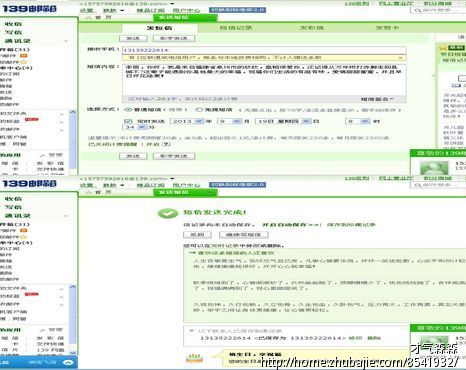Toggle the 定时发送 scheduled send checkbox
The height and width of the screenshot is (370, 466).
click(x=128, y=121)
